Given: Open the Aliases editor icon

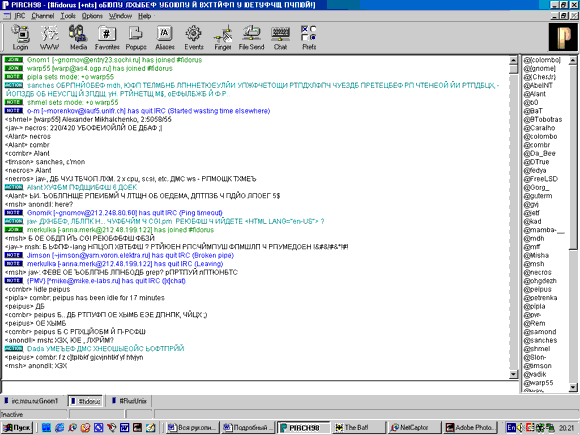Looking at the screenshot, I should [165, 37].
